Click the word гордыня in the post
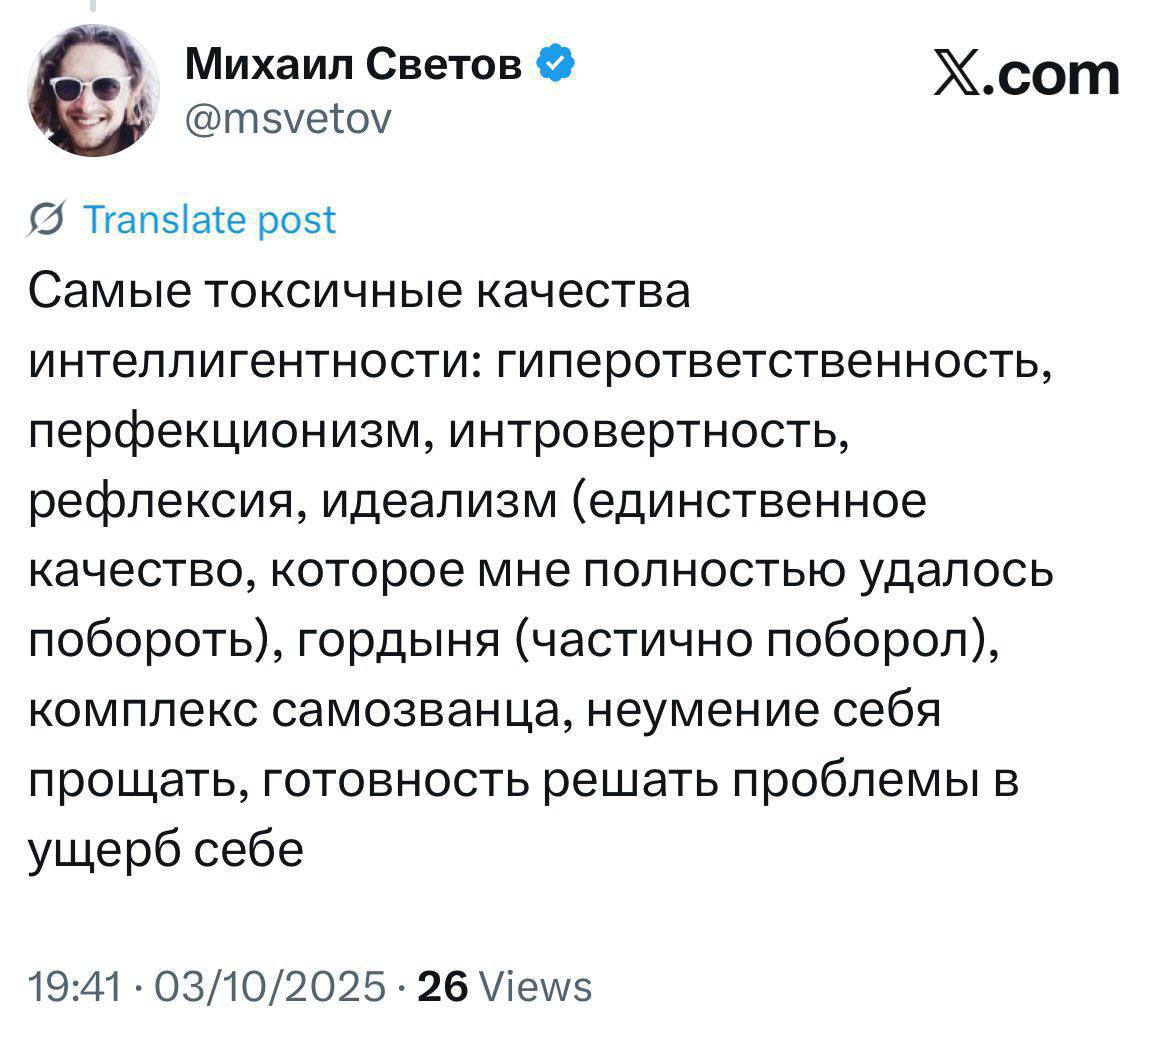The width and height of the screenshot is (1170, 1042). point(399,641)
